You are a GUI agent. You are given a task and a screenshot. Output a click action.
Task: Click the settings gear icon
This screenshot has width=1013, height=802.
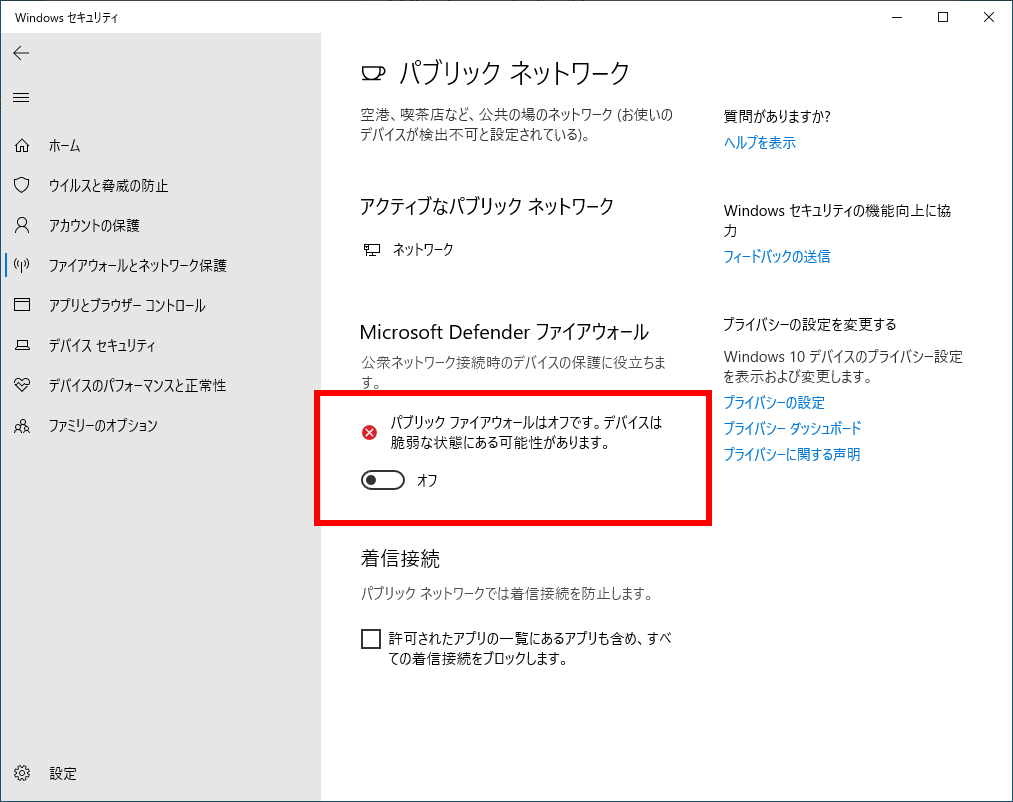pyautogui.click(x=22, y=773)
